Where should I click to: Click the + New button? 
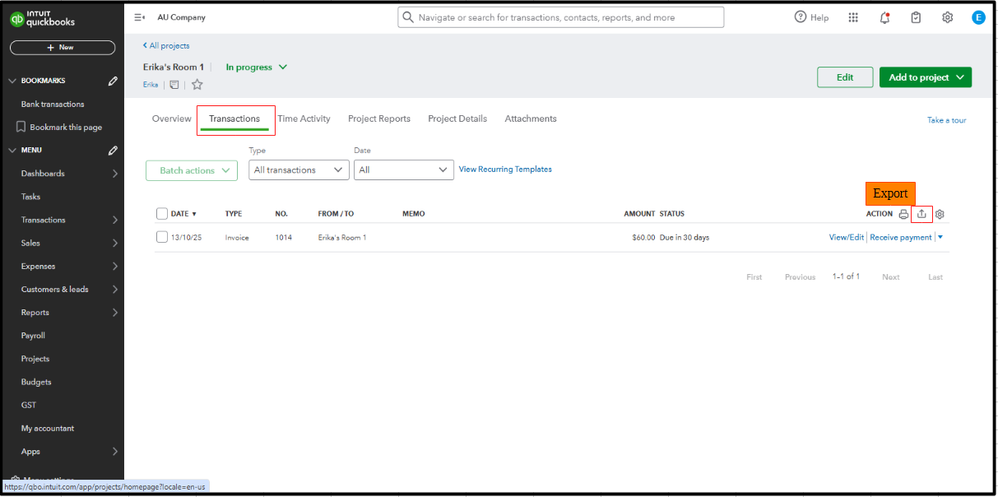(62, 47)
